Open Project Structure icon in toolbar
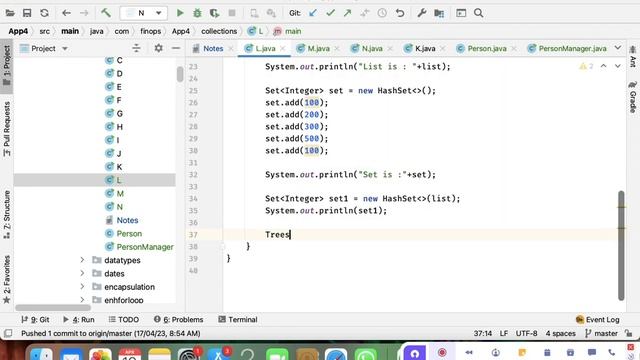 439,13
